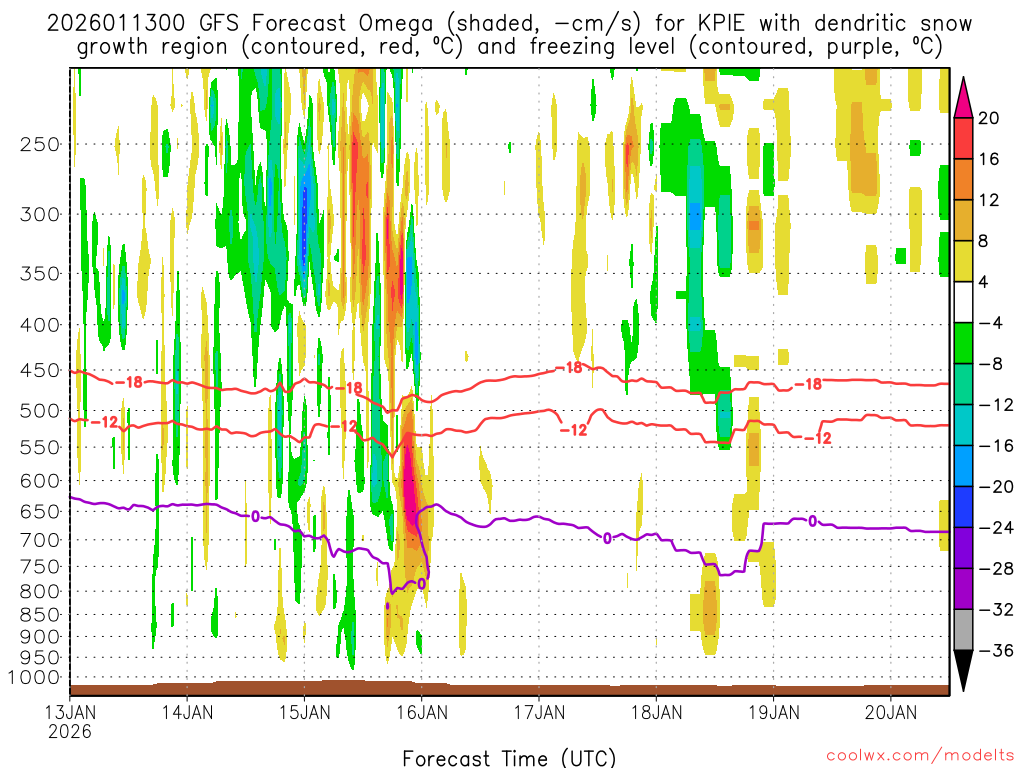Viewport: 1024px width, 768px height.
Task: Click the magenta up arrow atop the colorbar
Action: (965, 95)
